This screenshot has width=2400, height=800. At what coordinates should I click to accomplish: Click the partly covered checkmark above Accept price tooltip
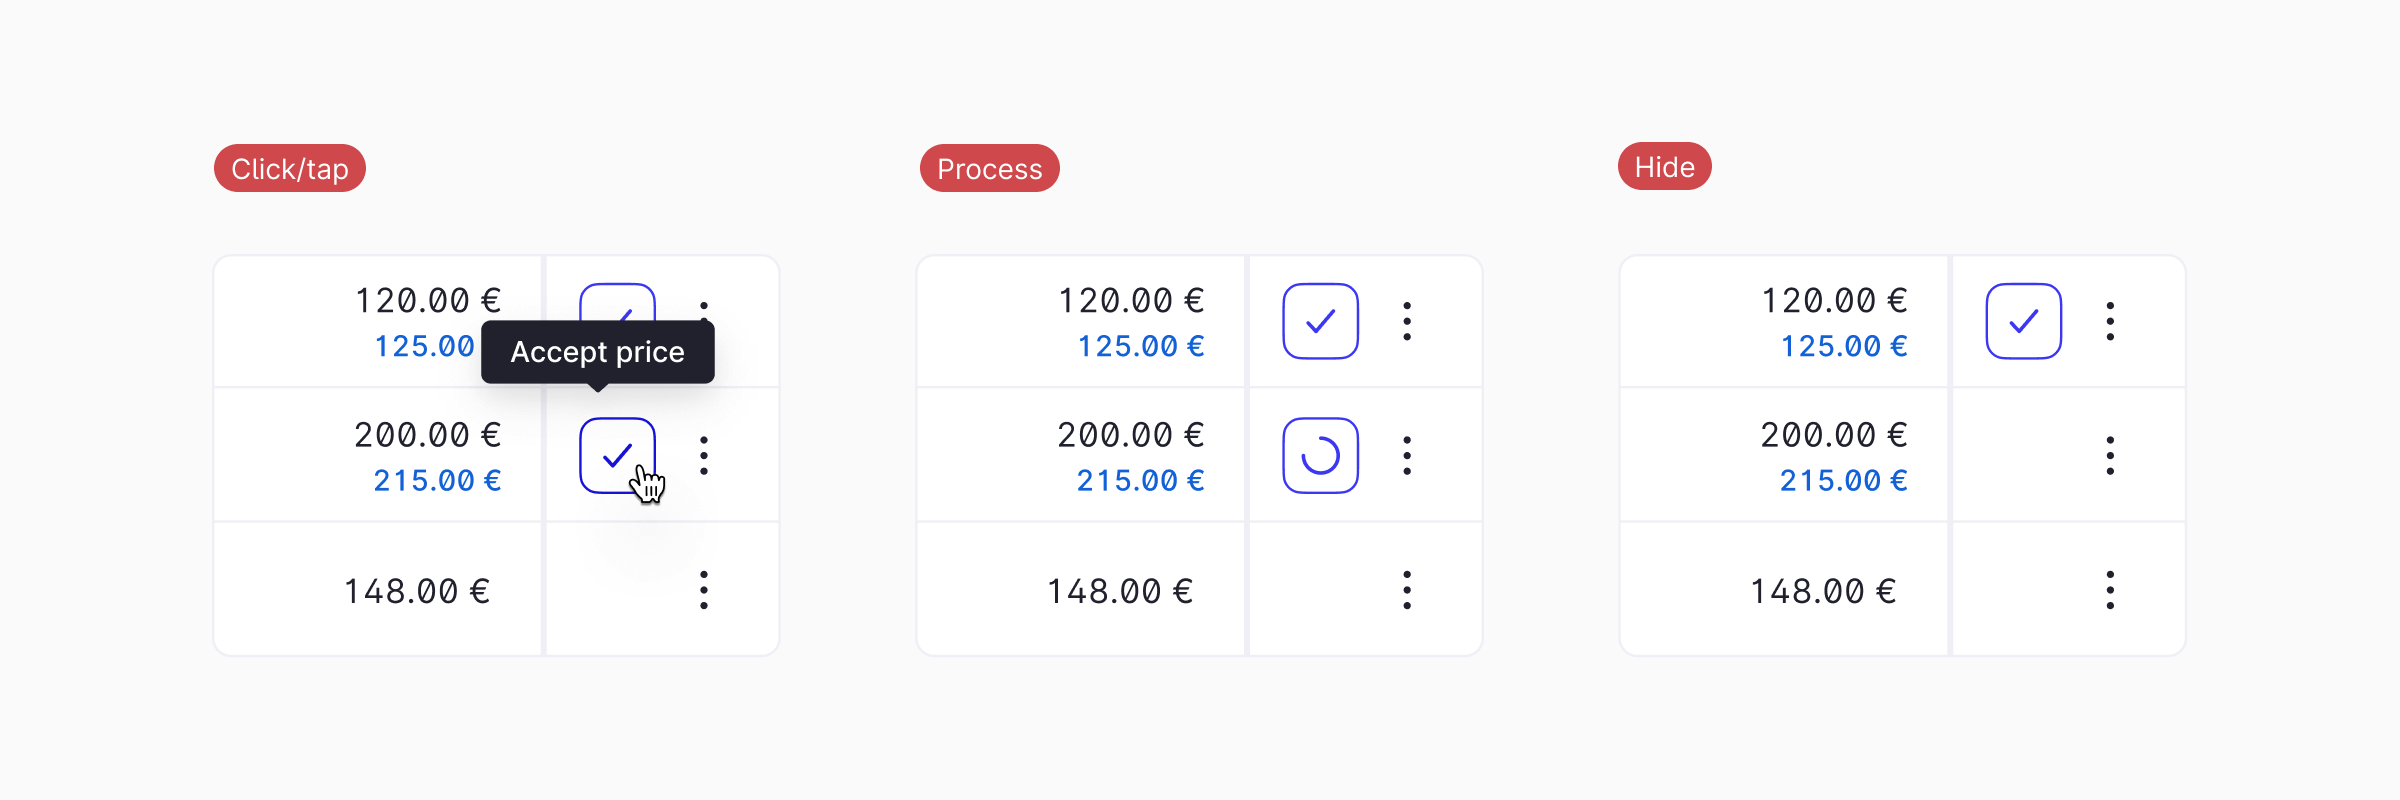(617, 301)
